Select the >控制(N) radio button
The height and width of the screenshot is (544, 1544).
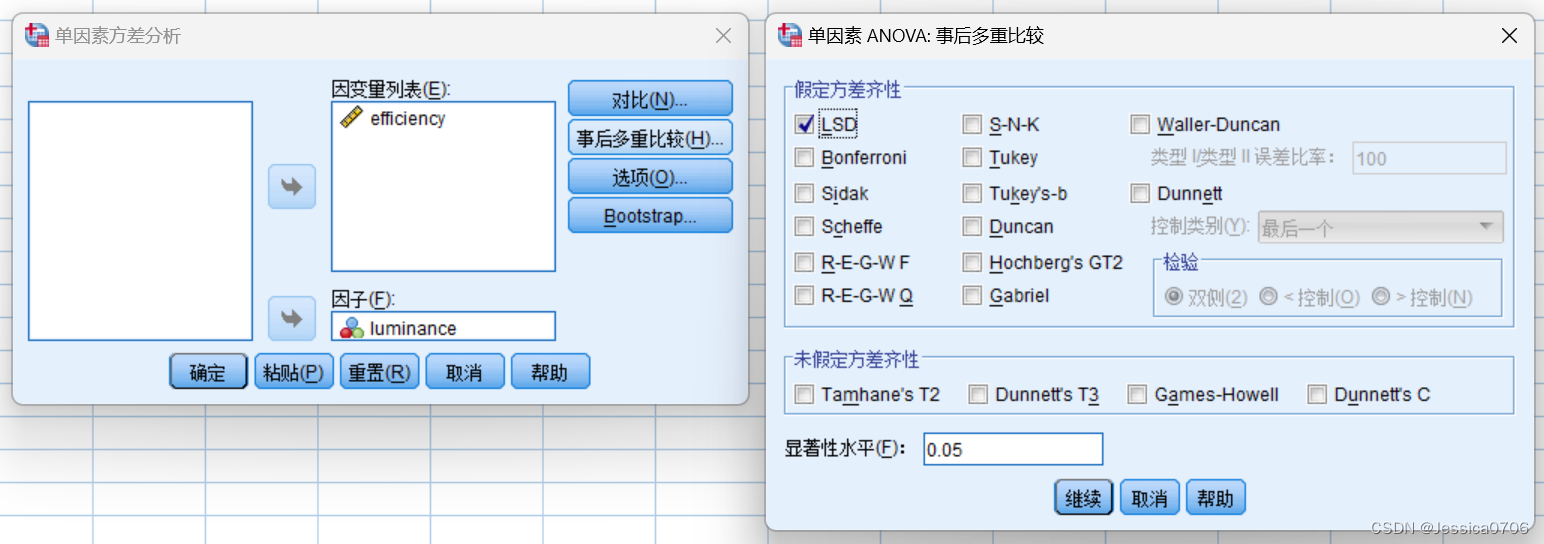(1381, 297)
